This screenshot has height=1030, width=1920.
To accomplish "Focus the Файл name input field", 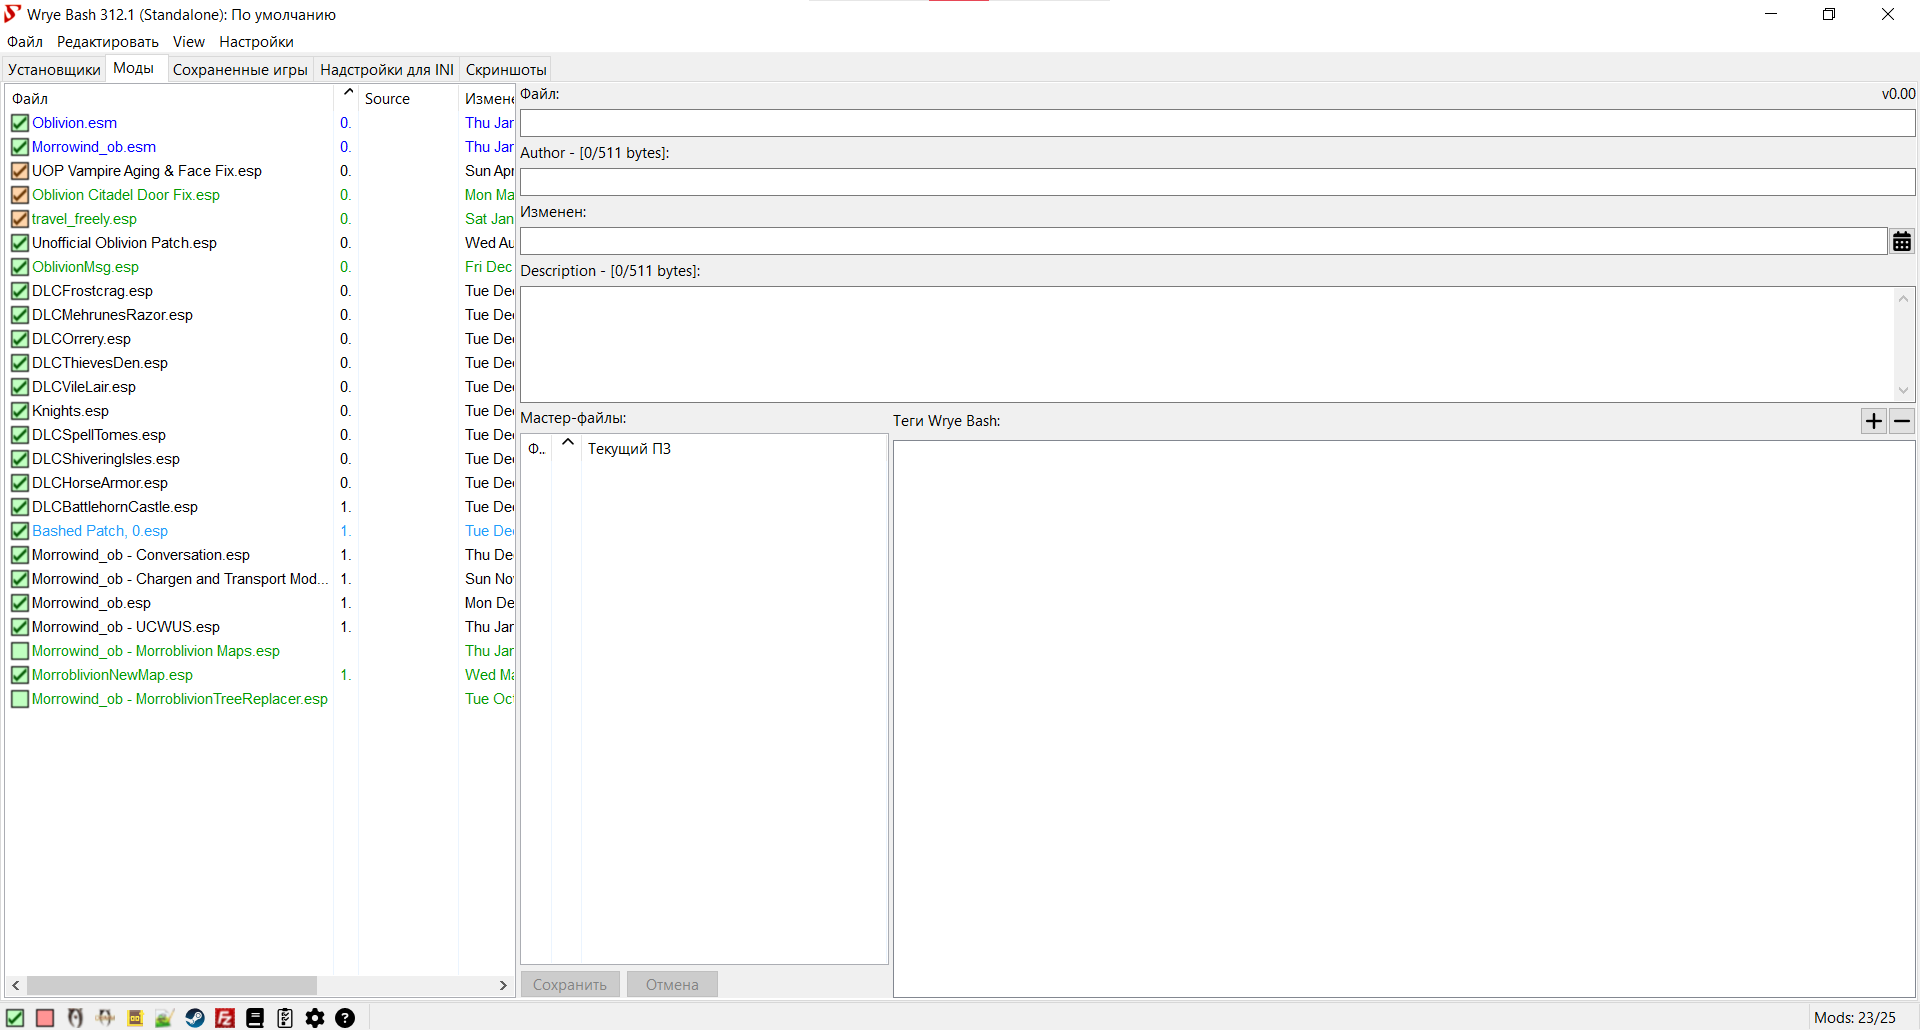I will [1217, 123].
